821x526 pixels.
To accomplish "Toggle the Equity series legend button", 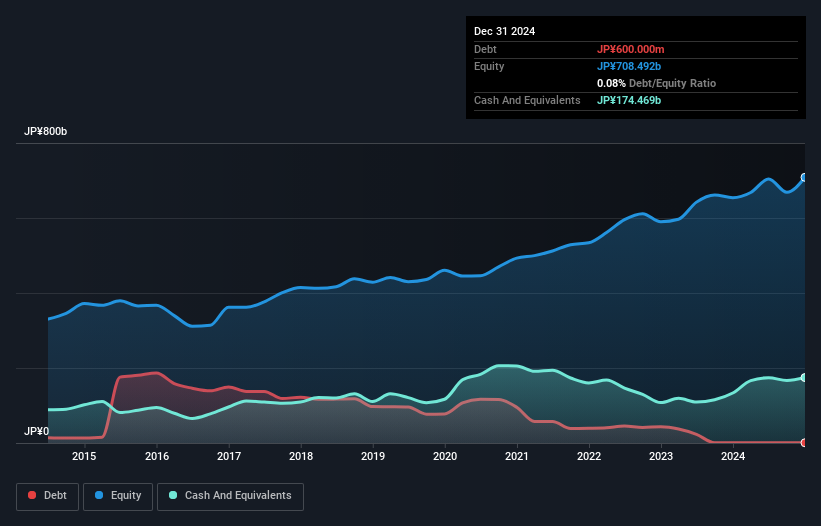I will pos(118,496).
